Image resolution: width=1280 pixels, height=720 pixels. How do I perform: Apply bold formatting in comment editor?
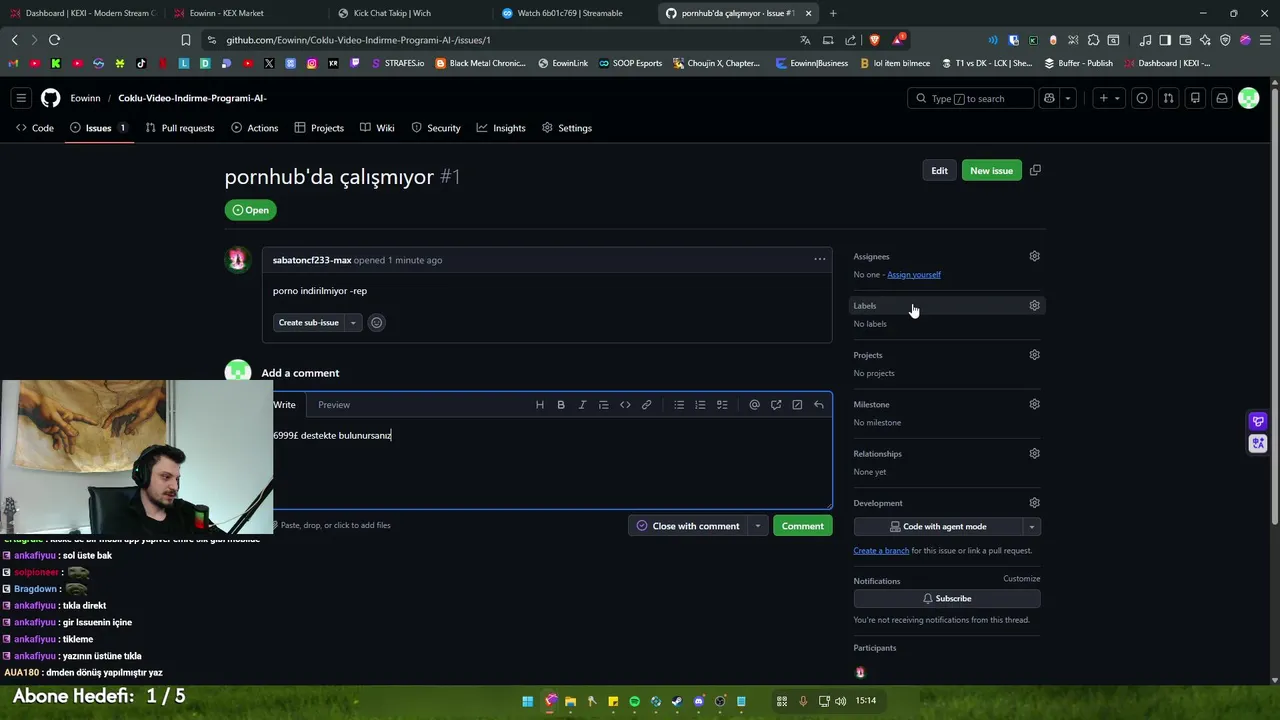pyautogui.click(x=561, y=405)
